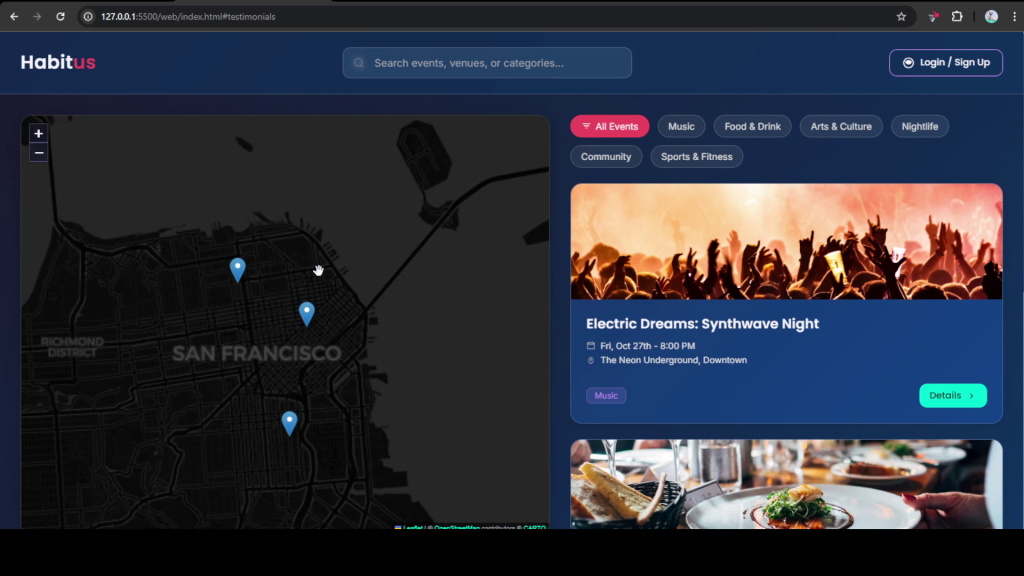Click the Habitus logo
The image size is (1024, 576).
pyautogui.click(x=58, y=62)
